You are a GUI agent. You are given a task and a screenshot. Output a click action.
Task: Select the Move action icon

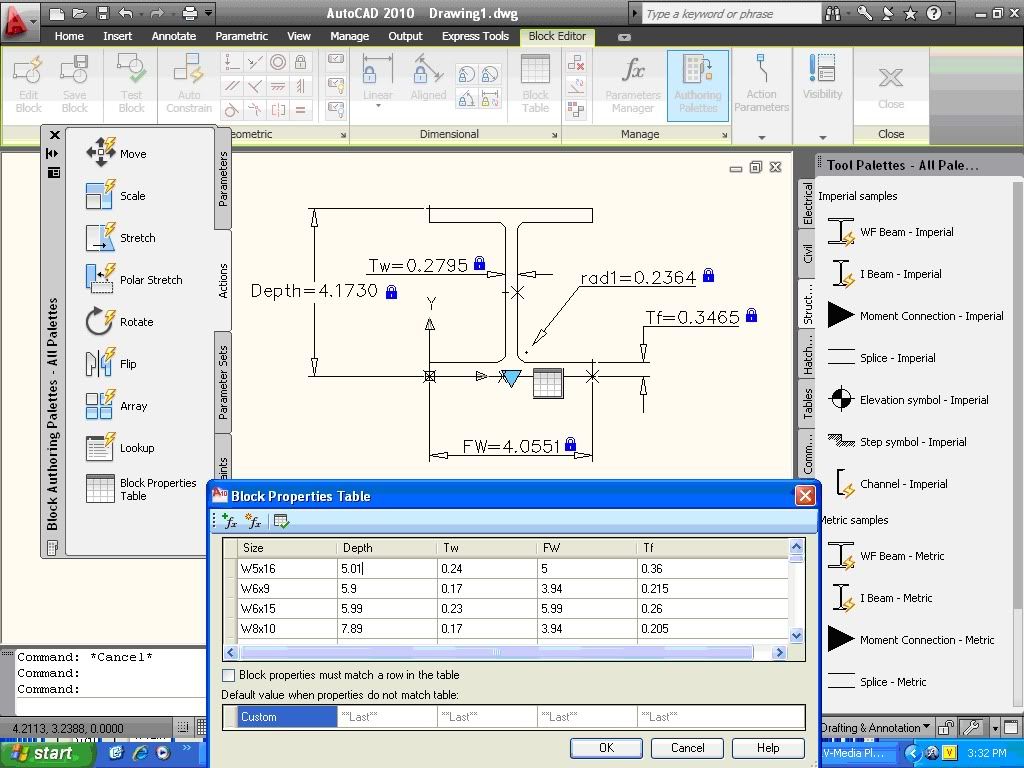(x=101, y=153)
